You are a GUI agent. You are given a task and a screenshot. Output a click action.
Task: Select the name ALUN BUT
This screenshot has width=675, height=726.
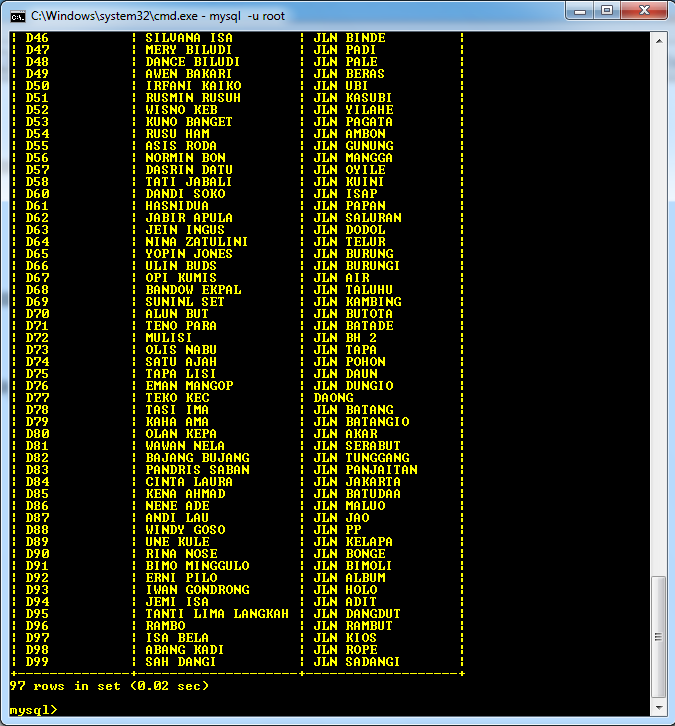[177, 315]
